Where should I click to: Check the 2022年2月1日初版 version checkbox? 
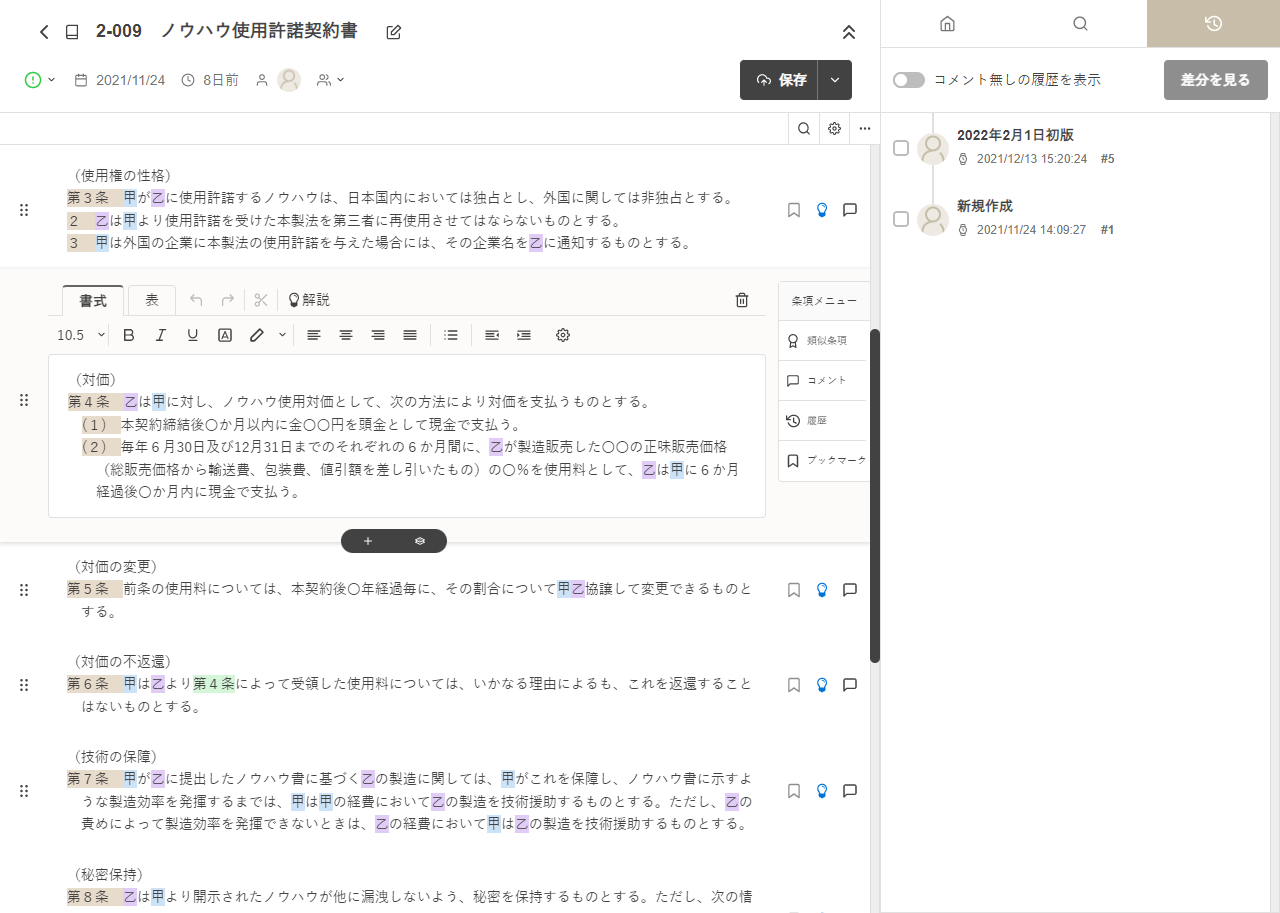900,147
